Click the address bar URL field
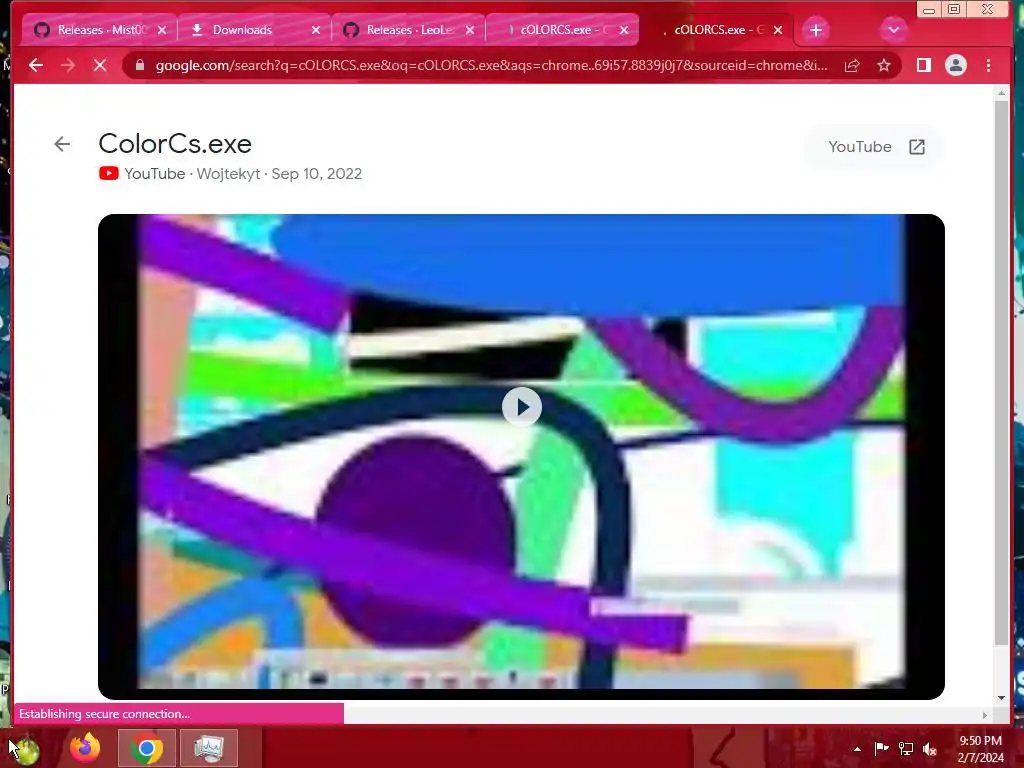The height and width of the screenshot is (768, 1024). coord(491,65)
